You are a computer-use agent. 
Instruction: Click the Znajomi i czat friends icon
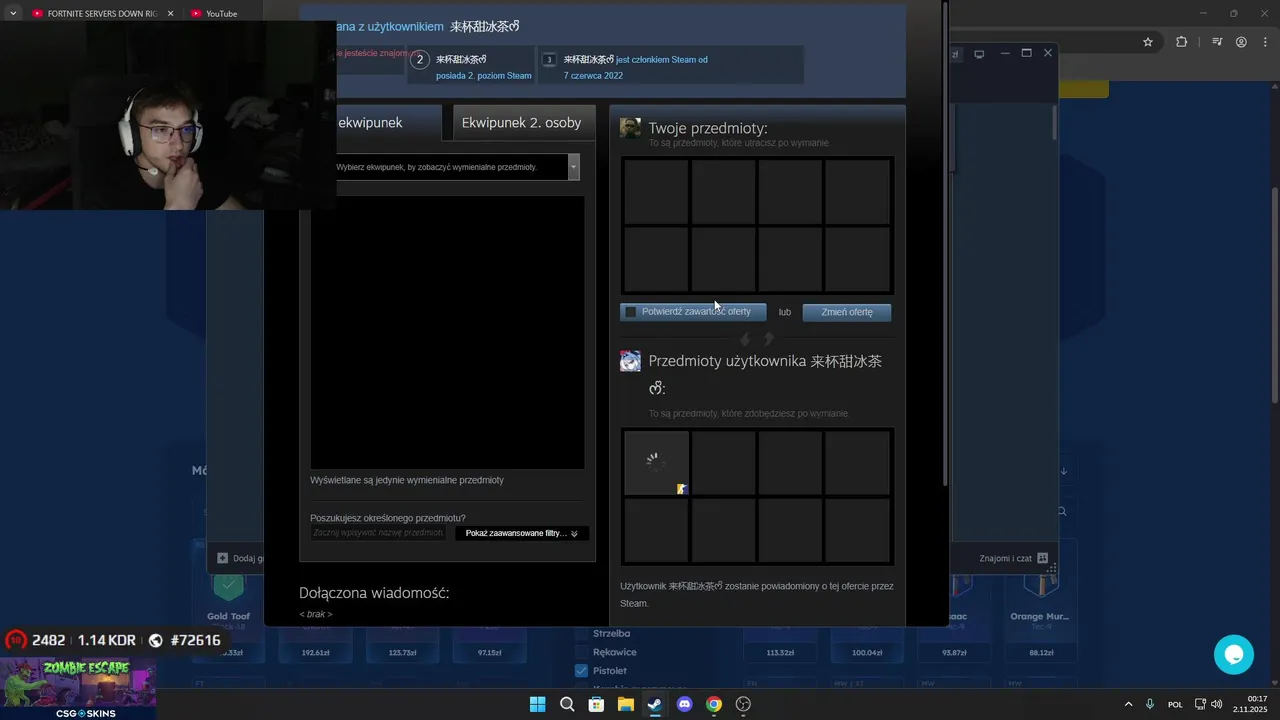coord(1042,558)
